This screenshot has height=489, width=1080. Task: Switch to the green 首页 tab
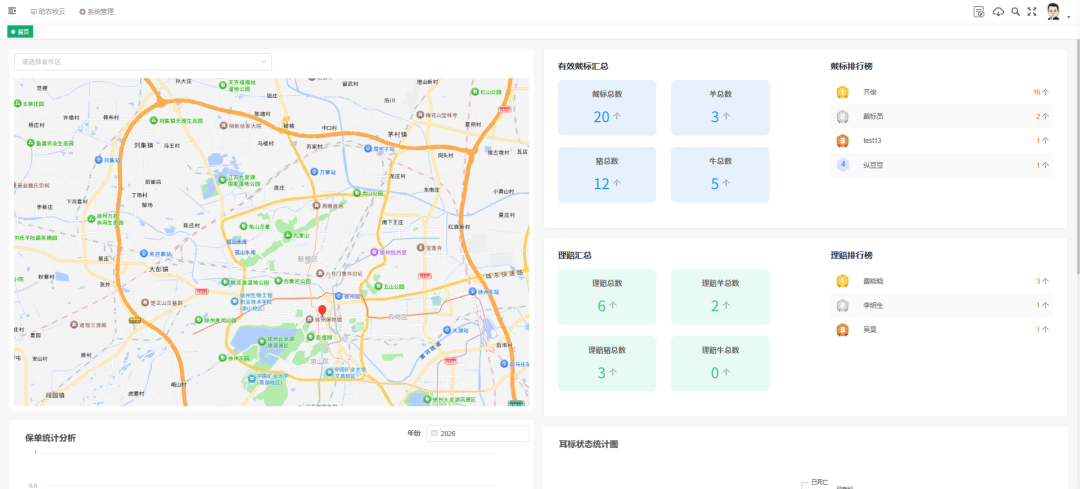pyautogui.click(x=20, y=32)
